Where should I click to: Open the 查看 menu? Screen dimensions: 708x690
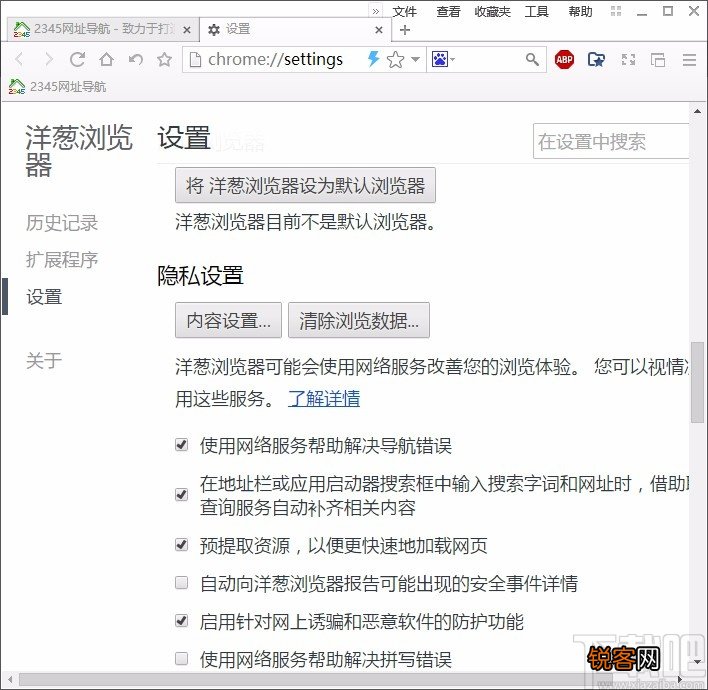(x=448, y=11)
